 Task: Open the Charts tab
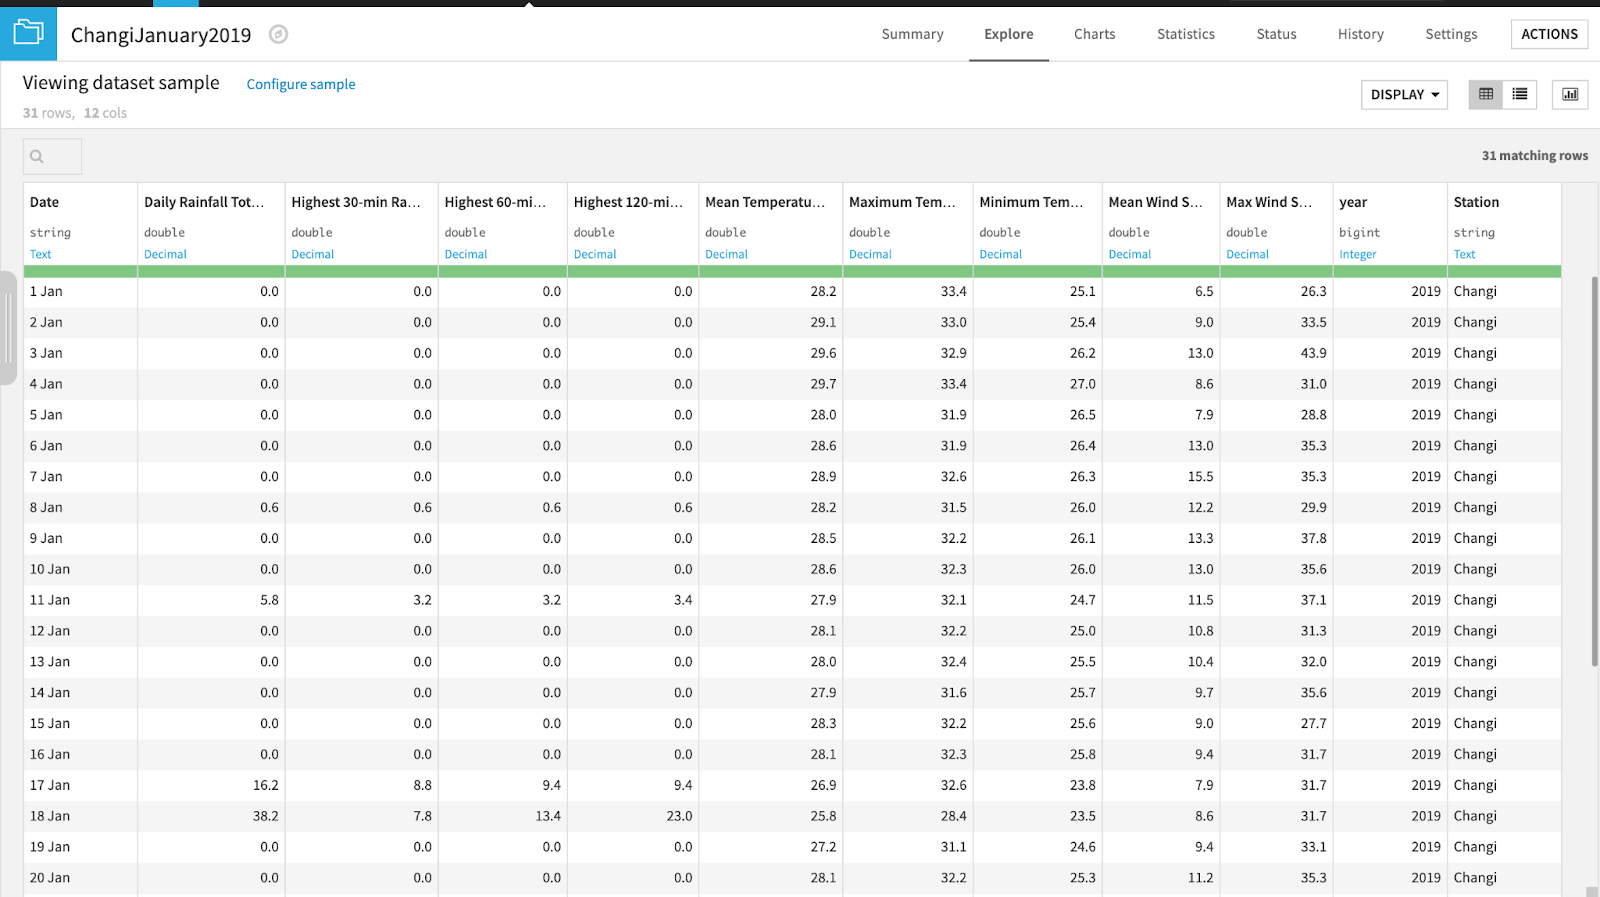point(1094,34)
